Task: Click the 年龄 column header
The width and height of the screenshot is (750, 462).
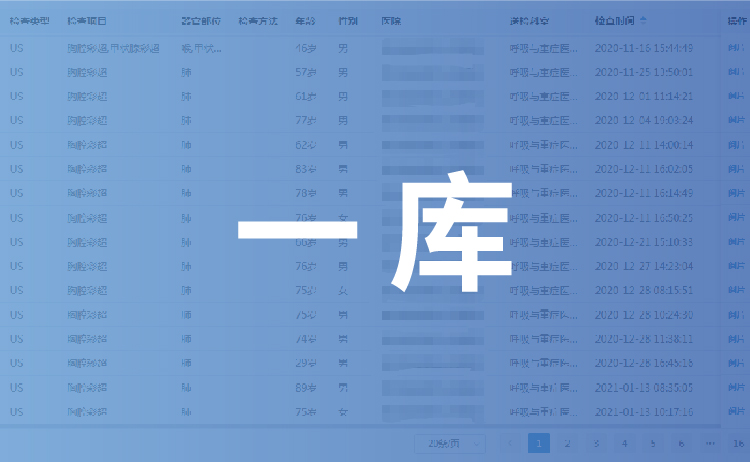Action: tap(305, 20)
